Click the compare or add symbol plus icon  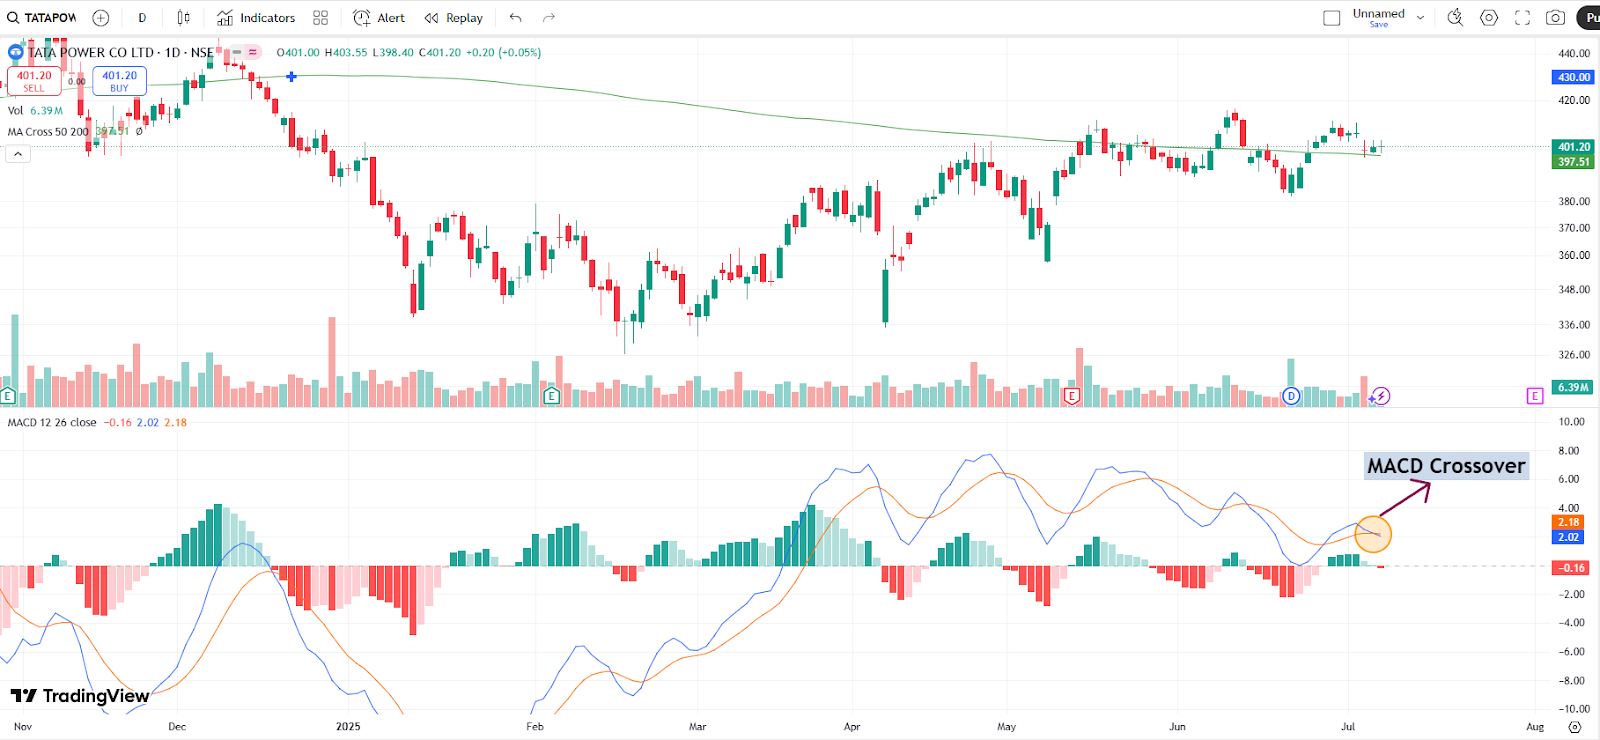[101, 18]
